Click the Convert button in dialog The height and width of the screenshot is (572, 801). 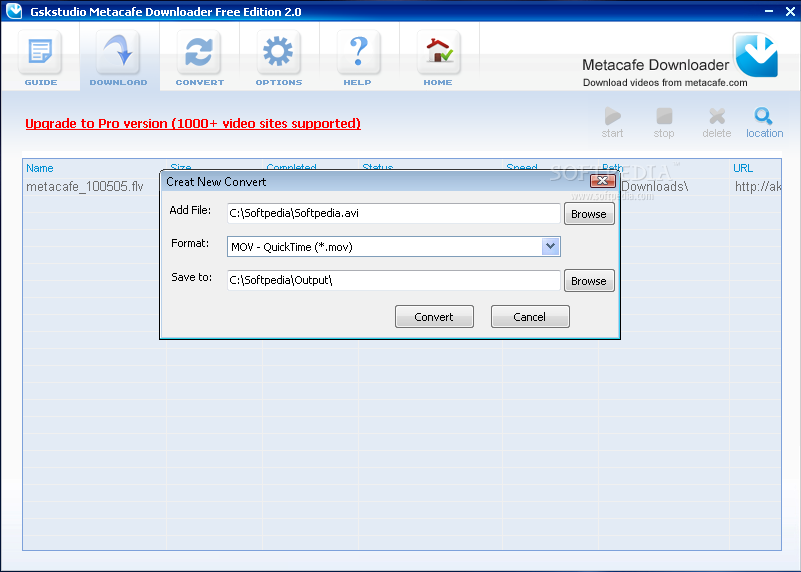[434, 317]
